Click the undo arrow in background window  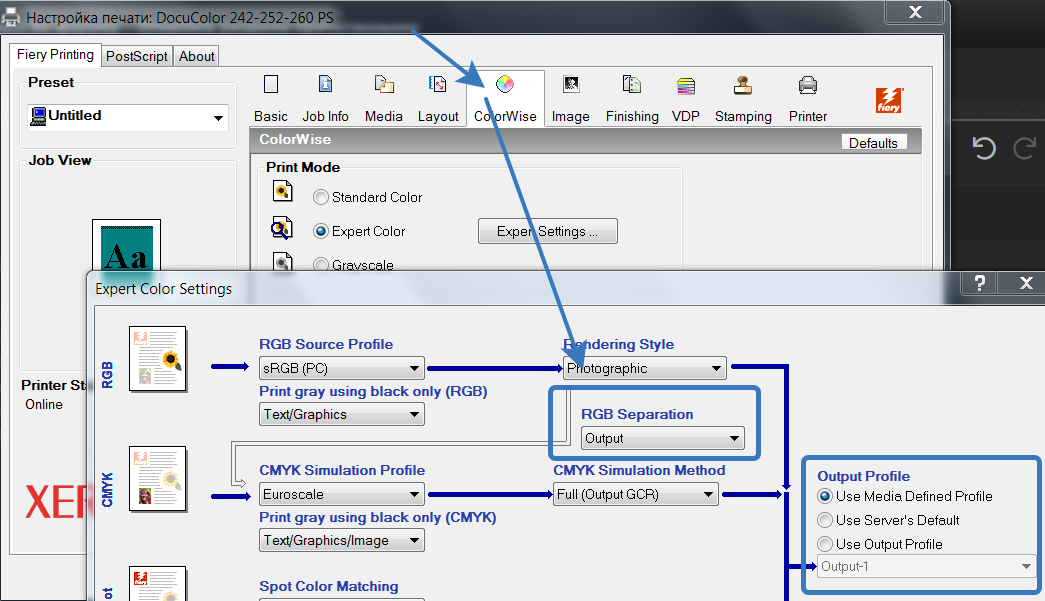[x=984, y=147]
